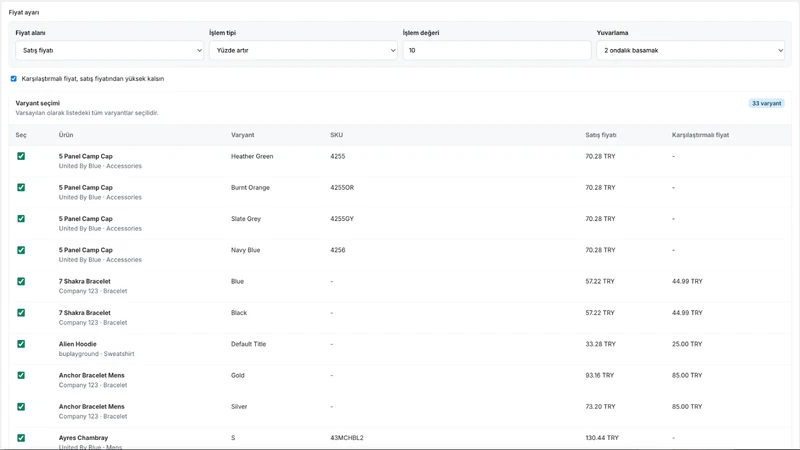Open the İşlem tipi dropdown
This screenshot has height=450, width=800.
[303, 51]
